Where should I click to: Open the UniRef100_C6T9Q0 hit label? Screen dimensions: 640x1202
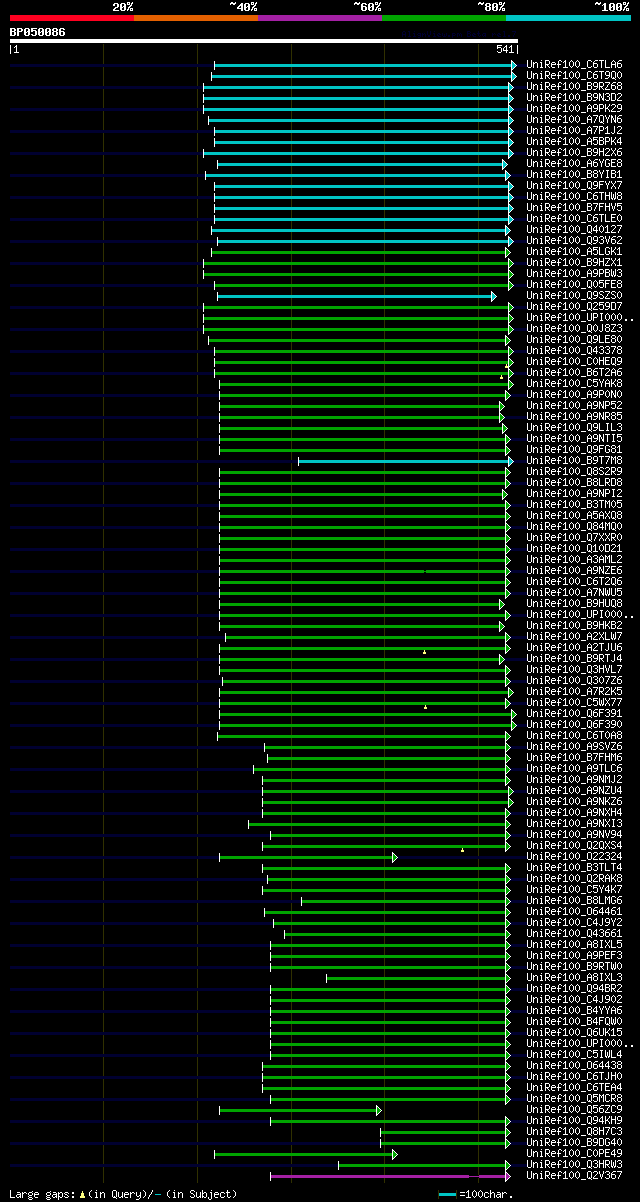[574, 75]
